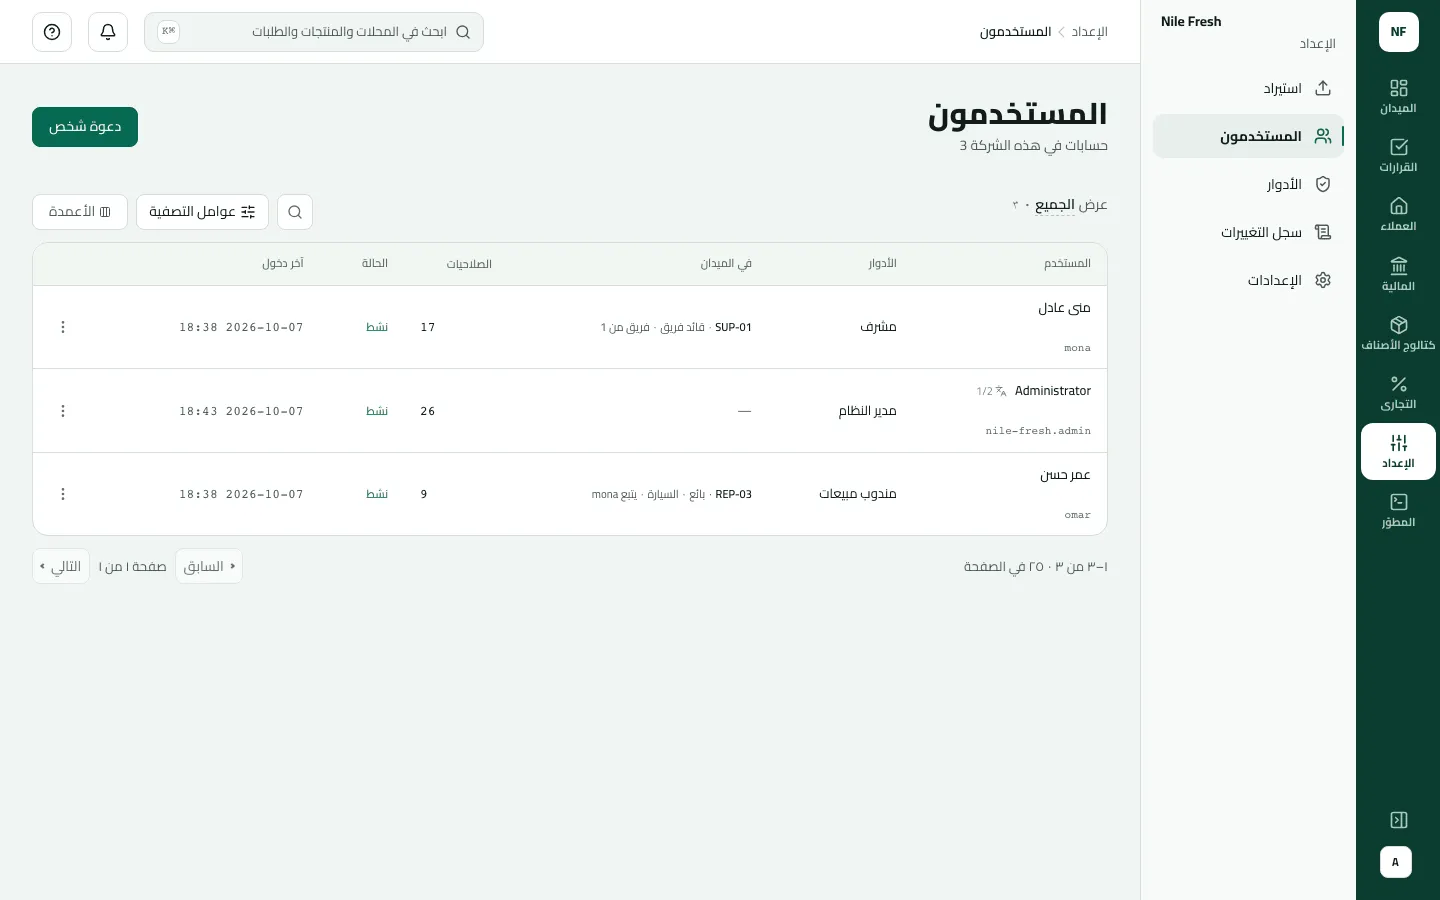
Task: Open كتالوج الأصناف in the side rail
Action: tap(1398, 334)
